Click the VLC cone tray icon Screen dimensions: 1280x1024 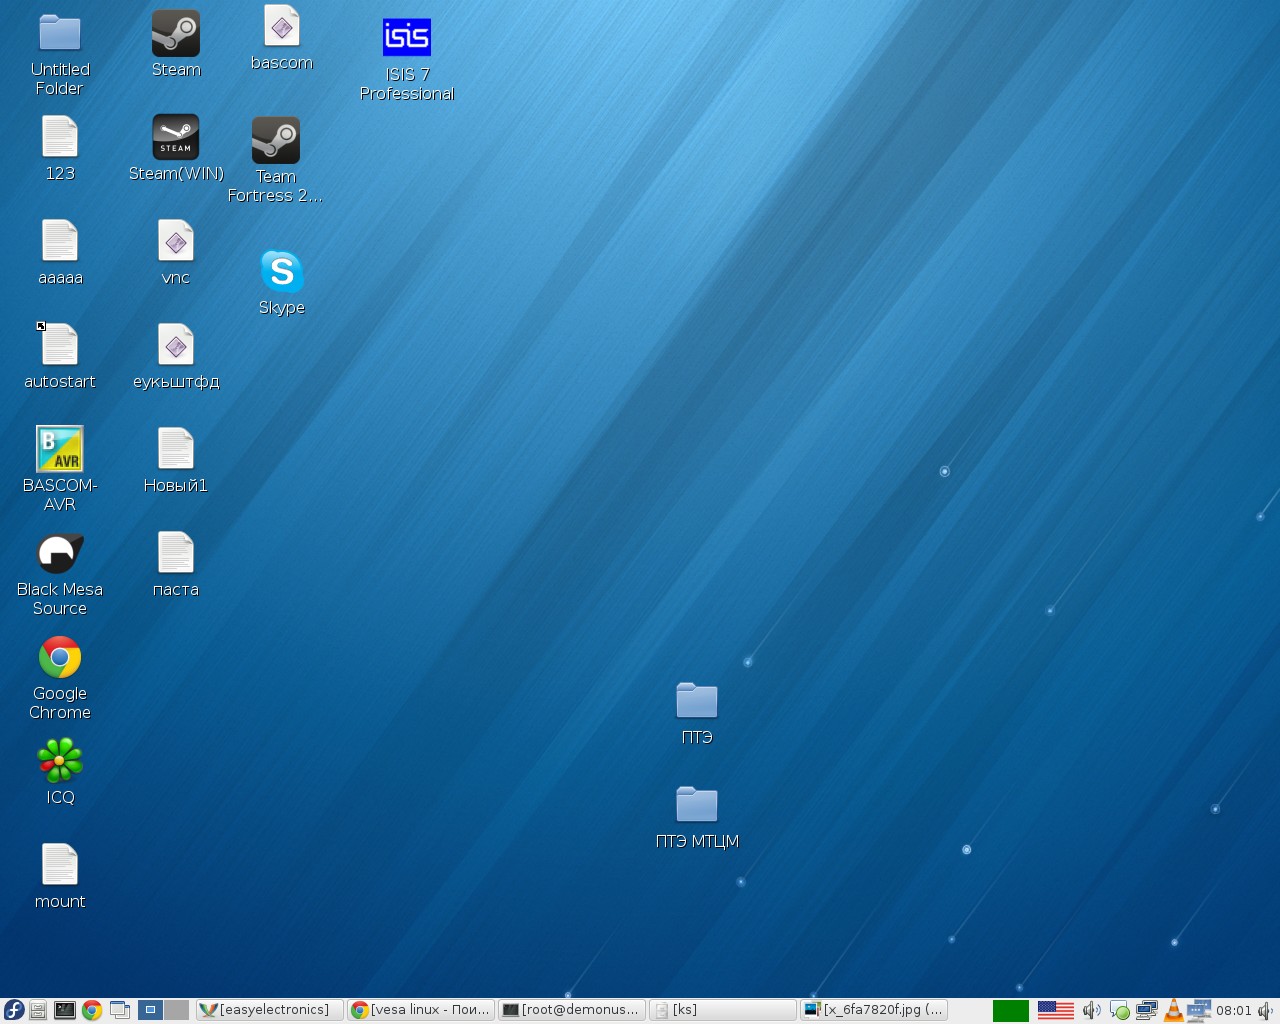point(1173,1010)
